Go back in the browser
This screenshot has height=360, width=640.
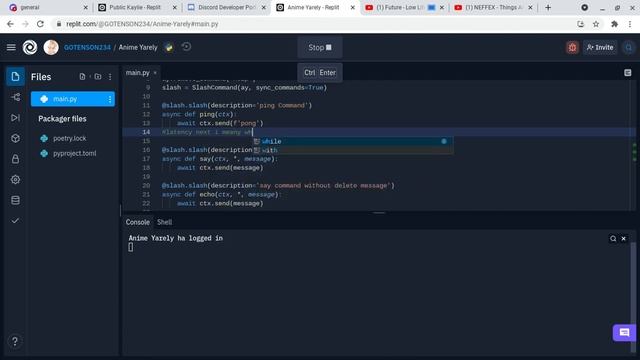pyautogui.click(x=10, y=24)
